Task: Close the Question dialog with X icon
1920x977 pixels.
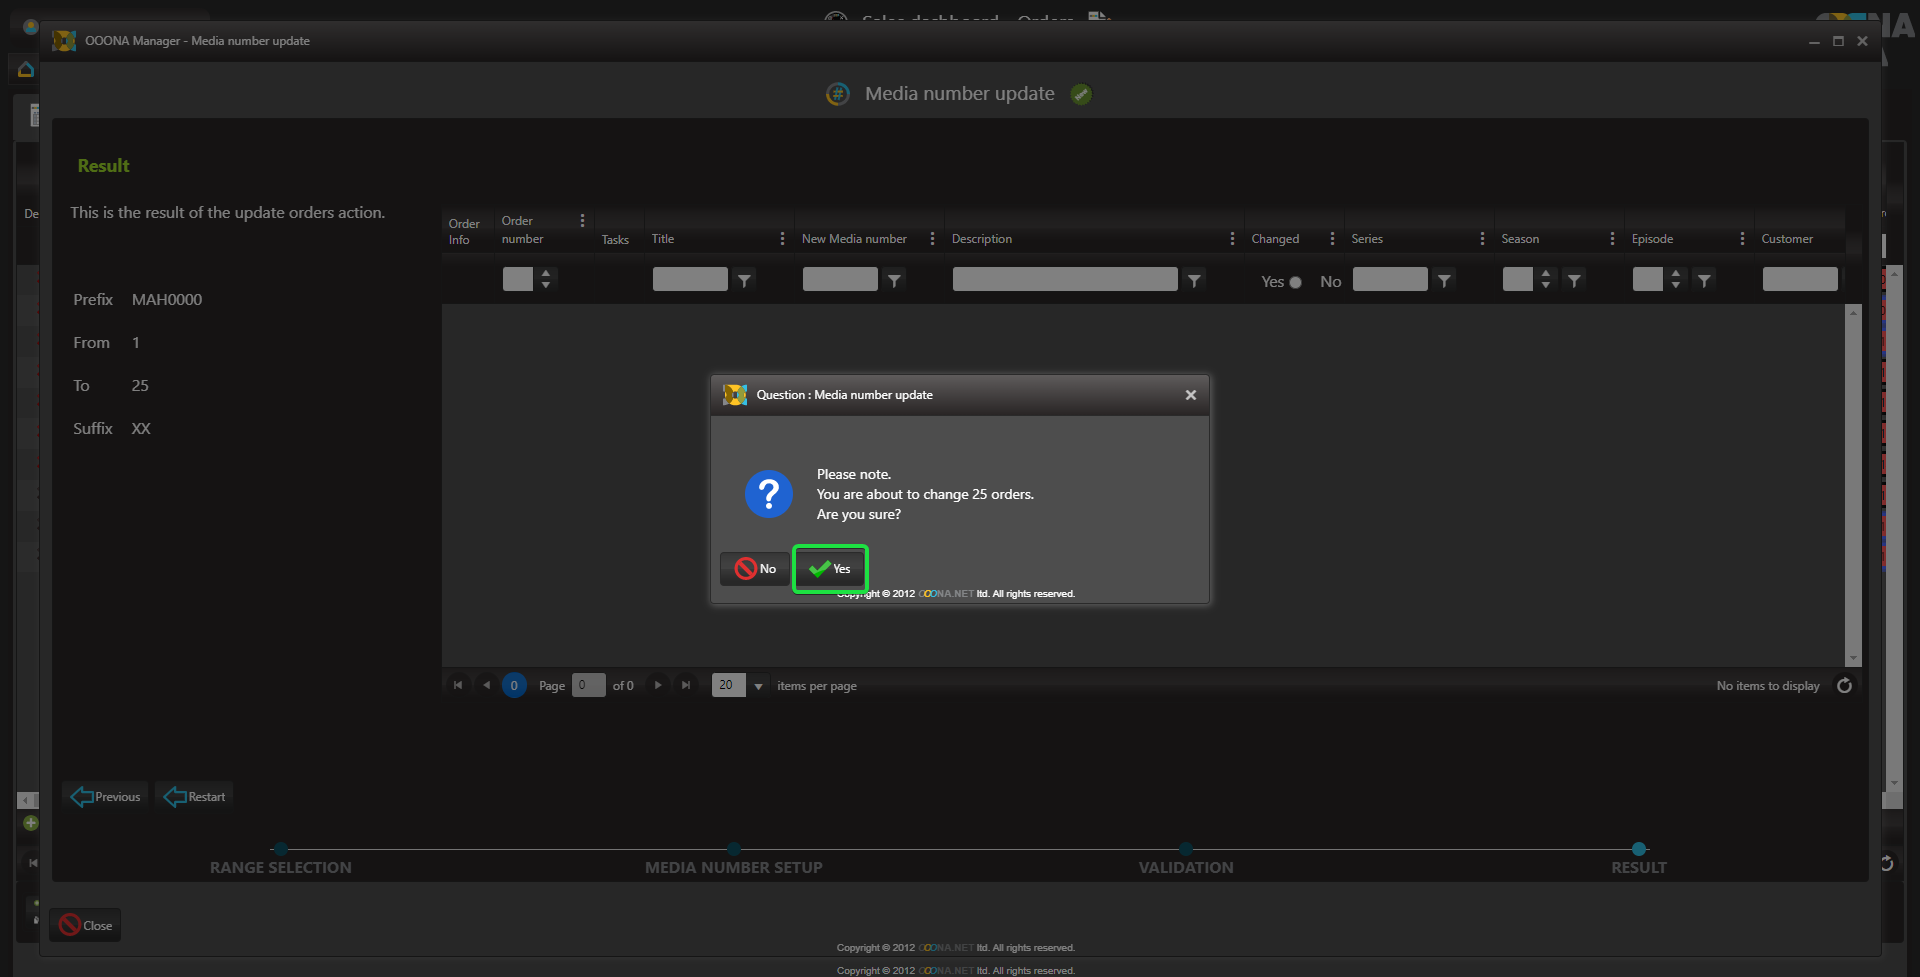Action: pos(1190,395)
